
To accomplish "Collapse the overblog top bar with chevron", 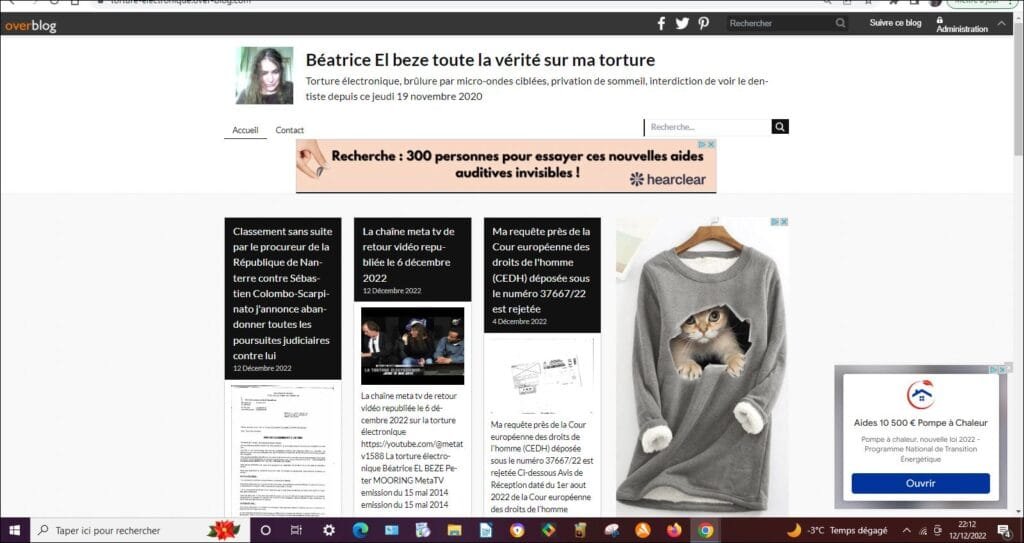I will pyautogui.click(x=1002, y=22).
